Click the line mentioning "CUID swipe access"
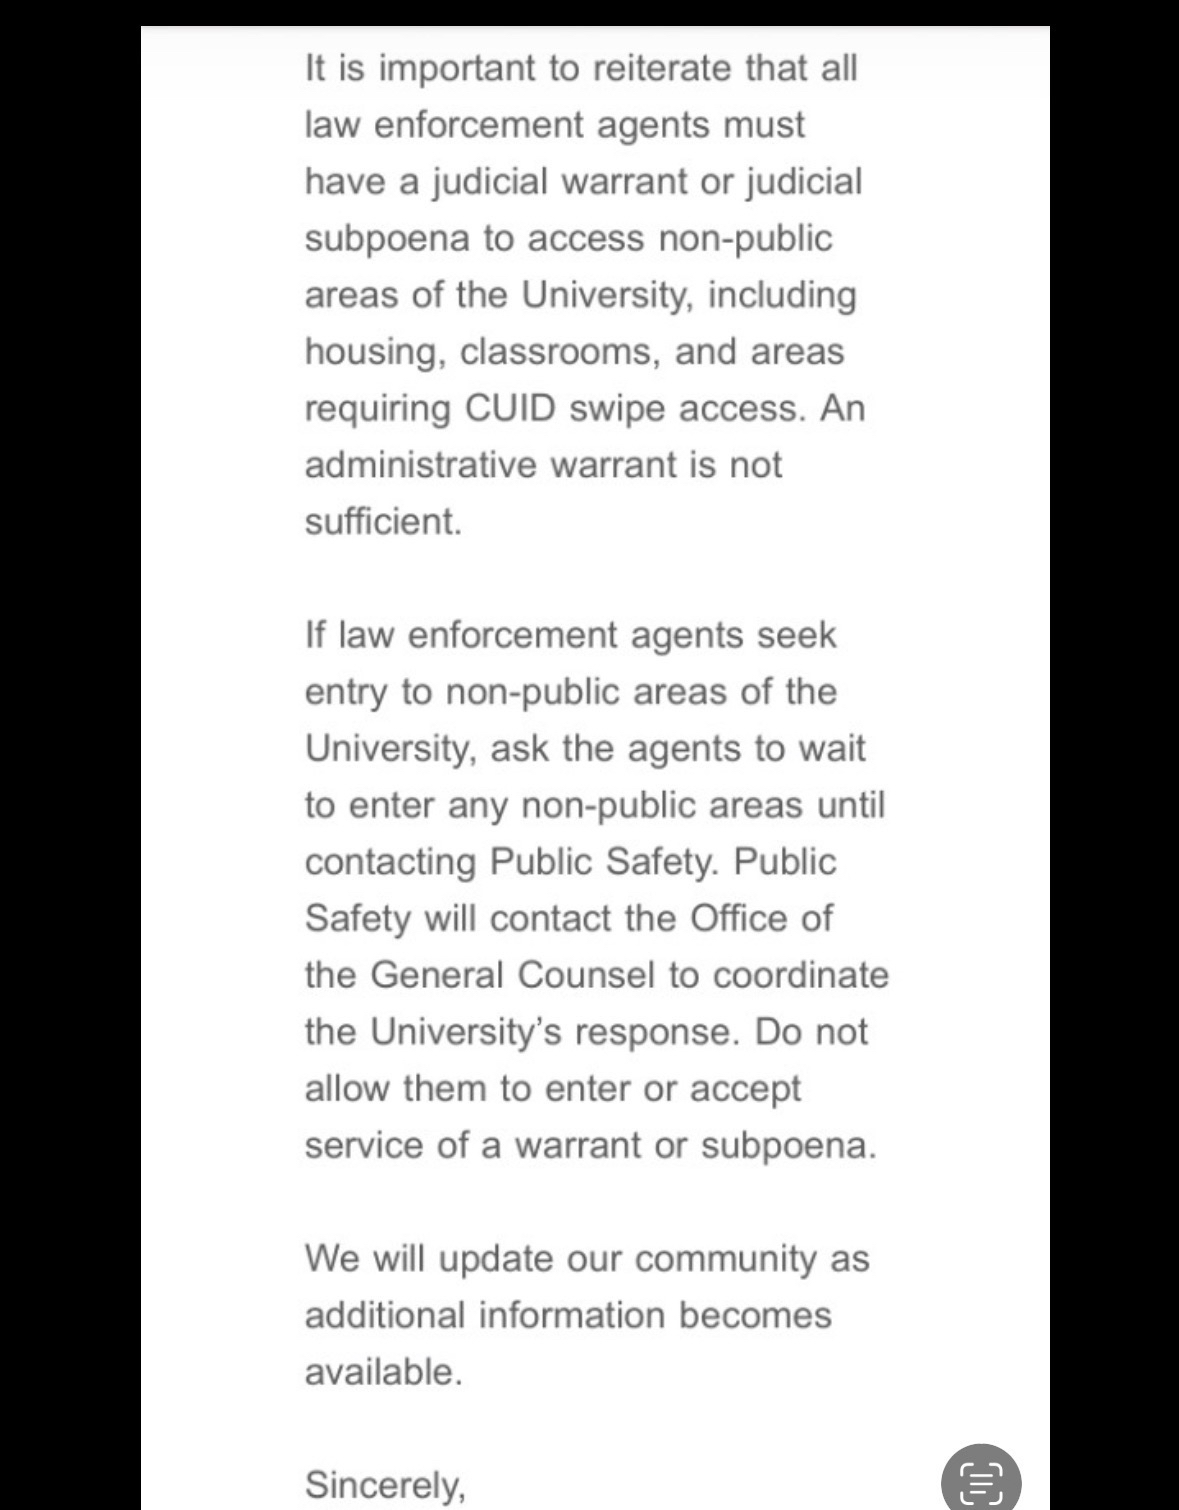 tap(584, 409)
